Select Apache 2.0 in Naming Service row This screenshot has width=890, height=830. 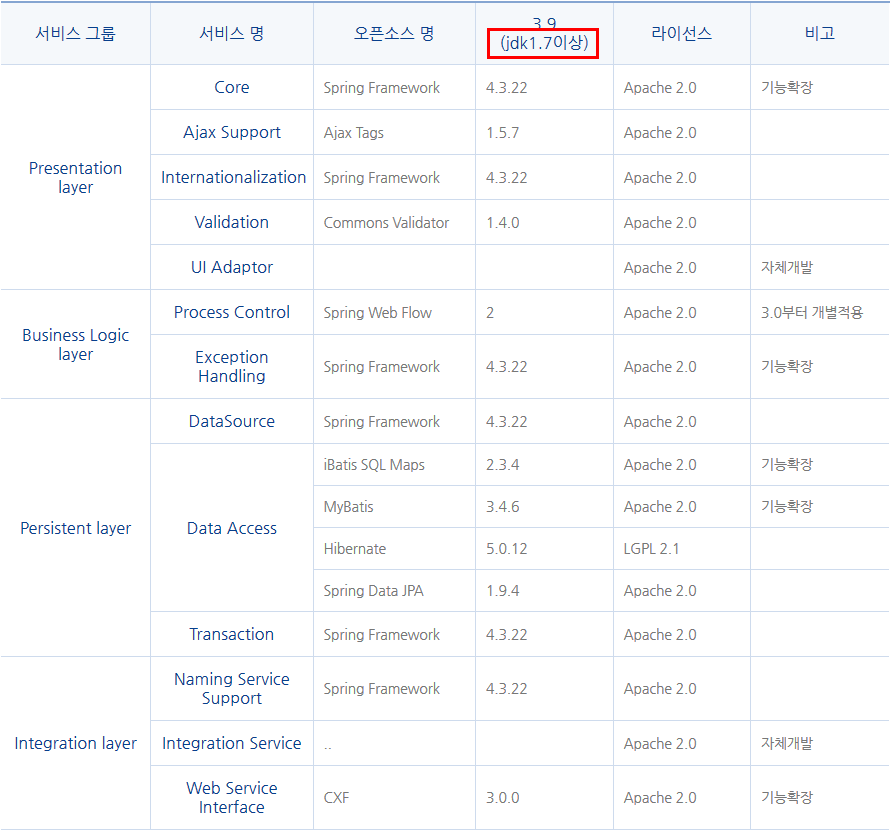click(682, 688)
